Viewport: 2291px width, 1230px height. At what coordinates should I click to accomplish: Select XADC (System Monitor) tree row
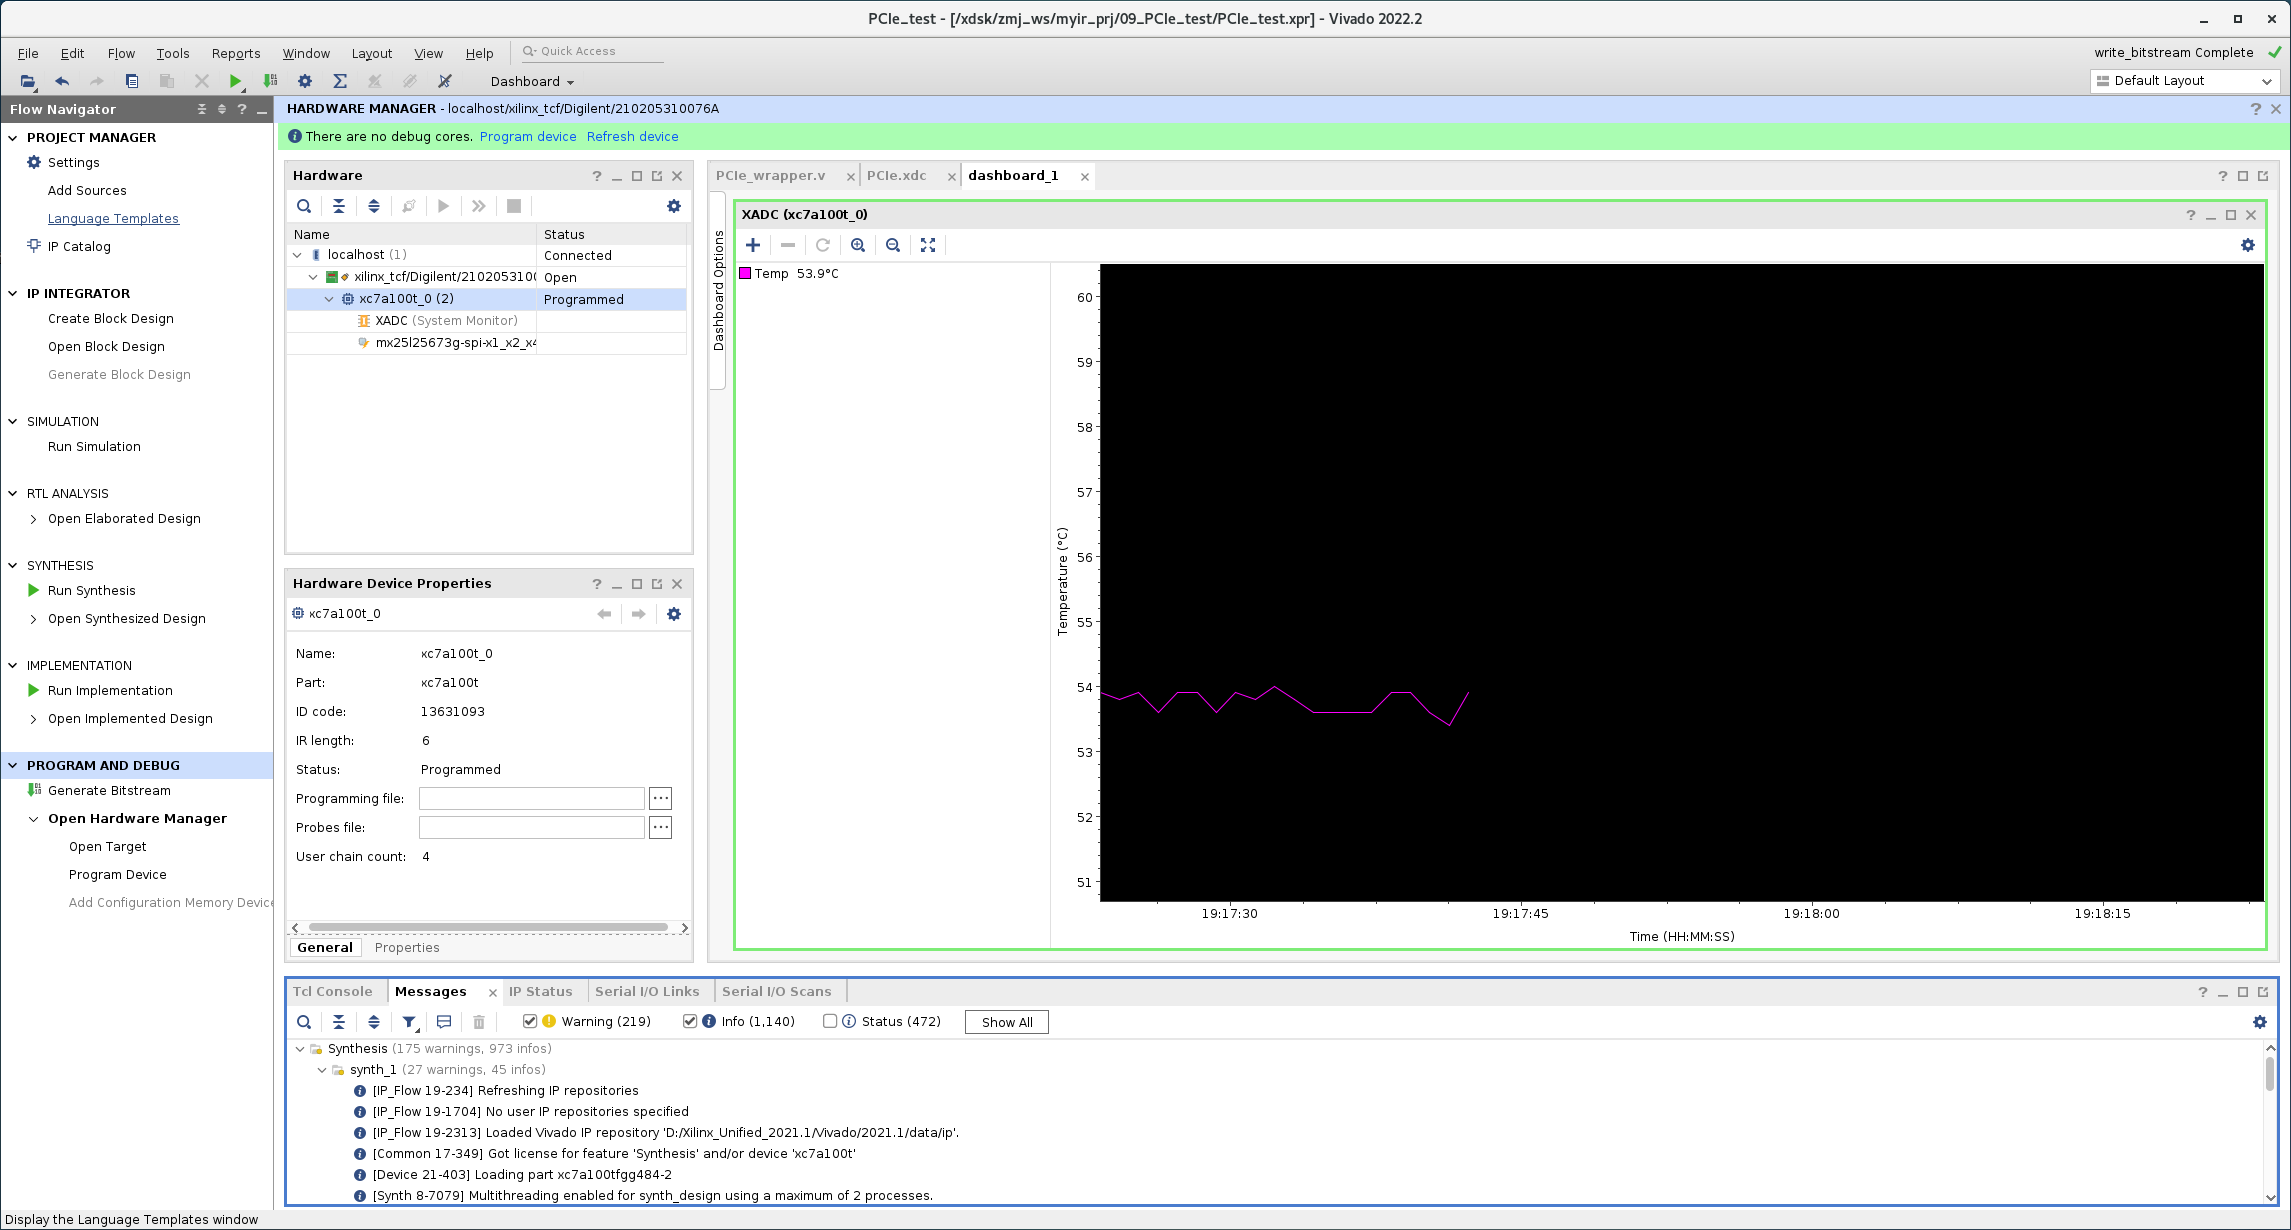pyautogui.click(x=486, y=321)
